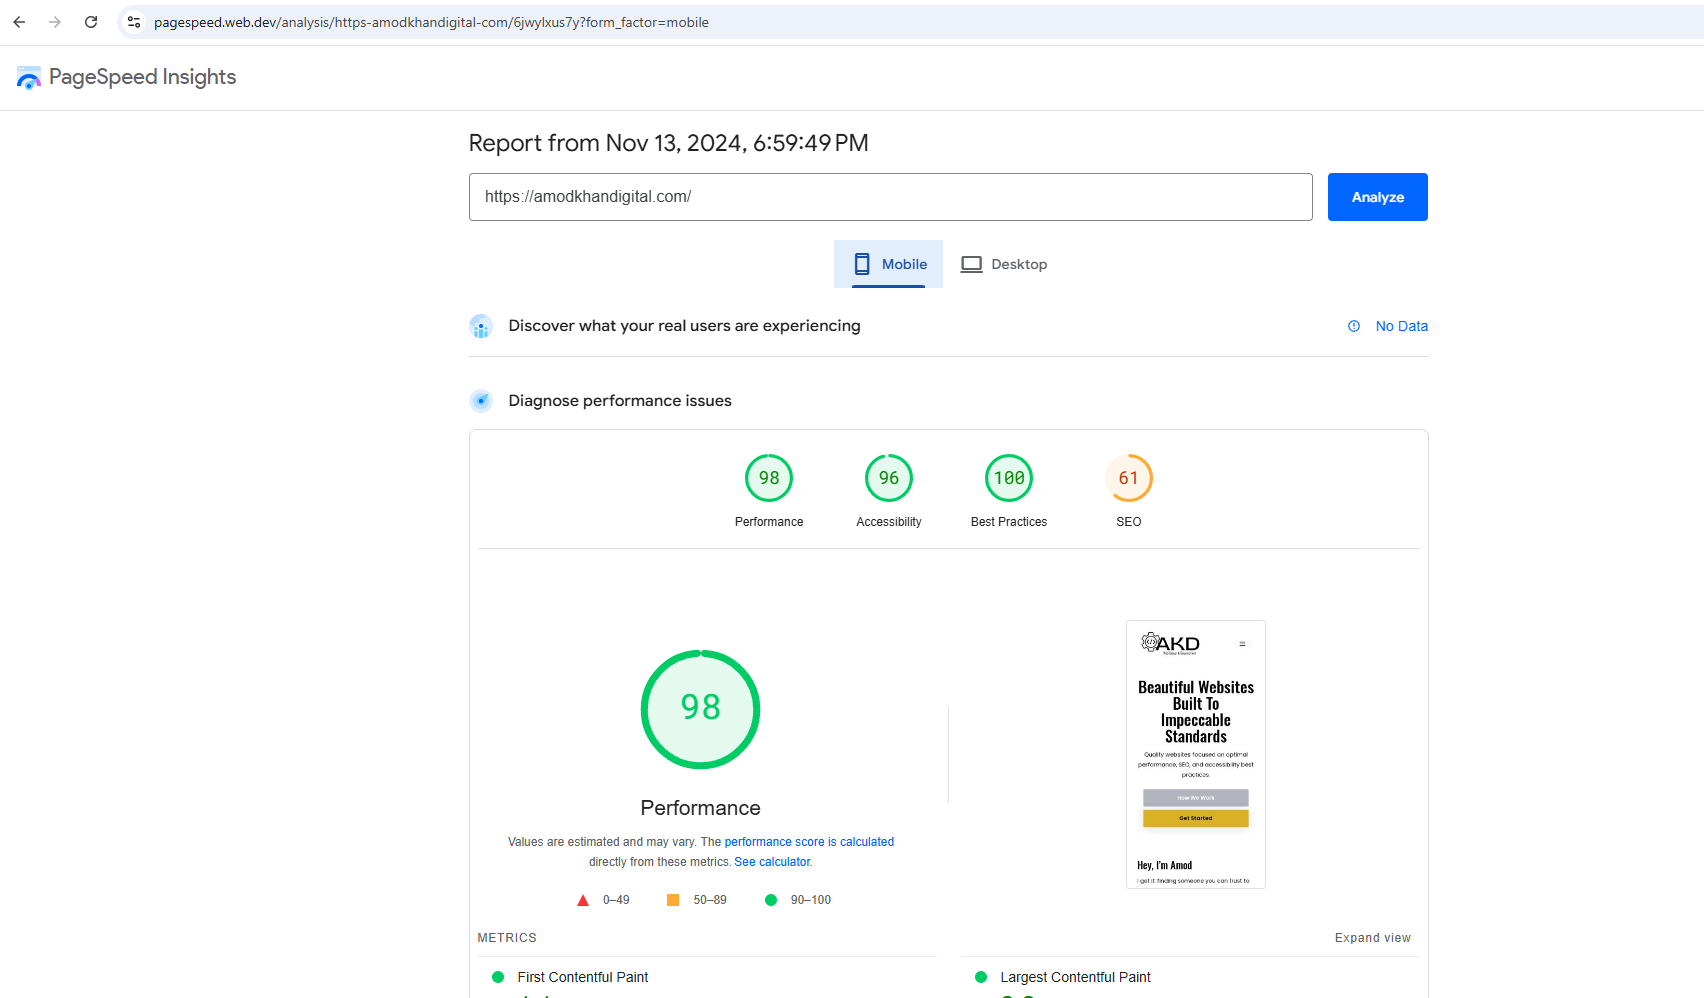This screenshot has width=1704, height=998.
Task: Open site information icon in address bar
Action: click(x=134, y=22)
